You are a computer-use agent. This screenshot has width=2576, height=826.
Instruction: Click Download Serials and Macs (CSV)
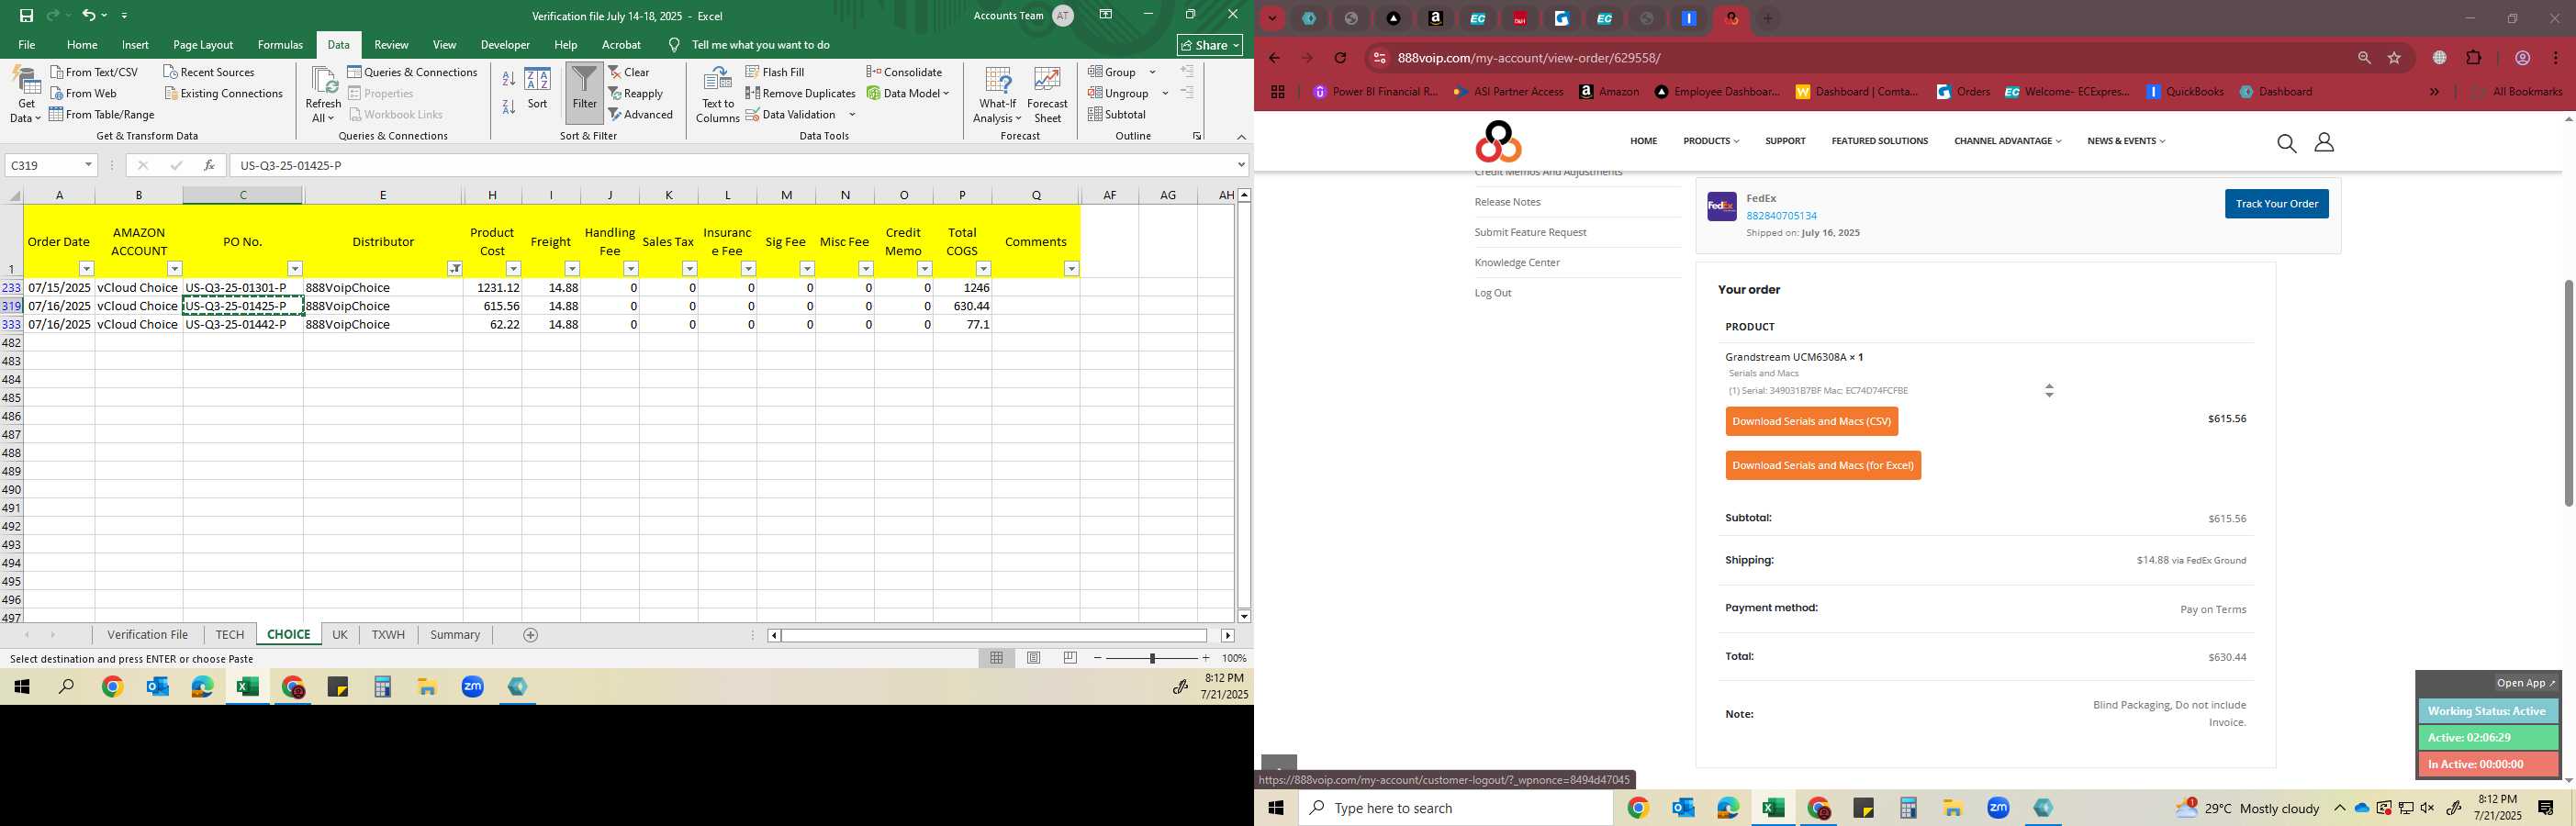pos(1811,421)
